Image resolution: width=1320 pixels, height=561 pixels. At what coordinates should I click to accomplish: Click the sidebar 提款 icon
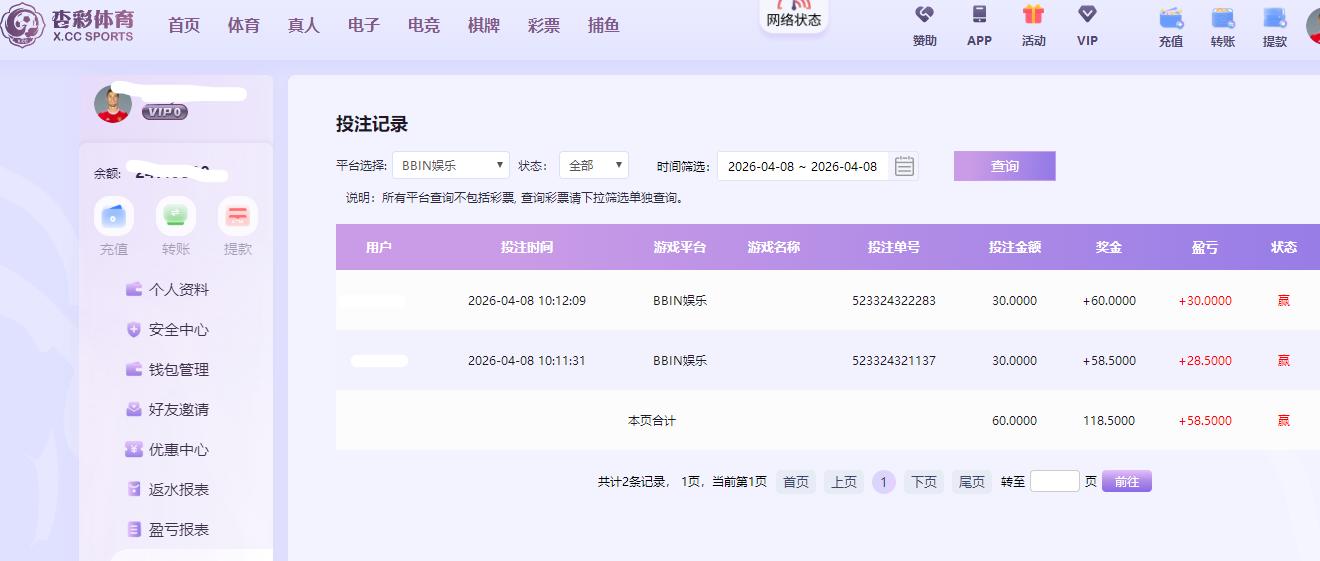tap(238, 216)
